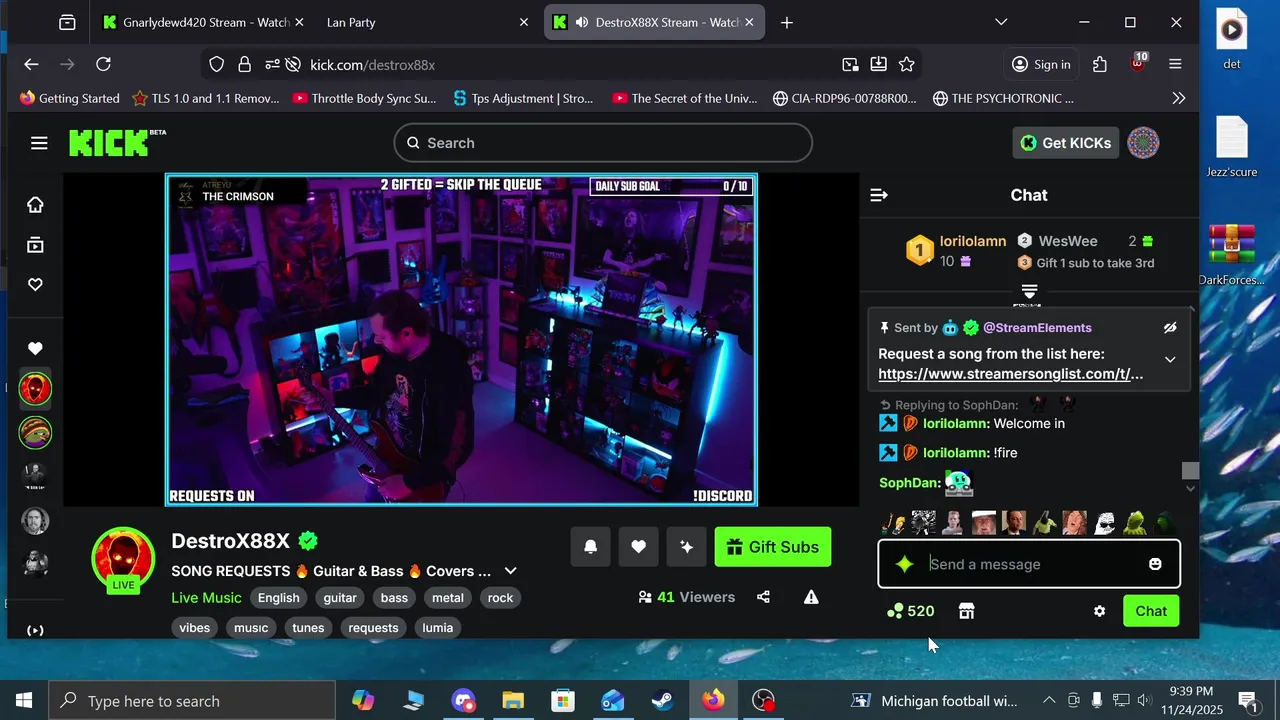Expand the sidebar at the bottom icon
1280x720 pixels.
[x=35, y=630]
